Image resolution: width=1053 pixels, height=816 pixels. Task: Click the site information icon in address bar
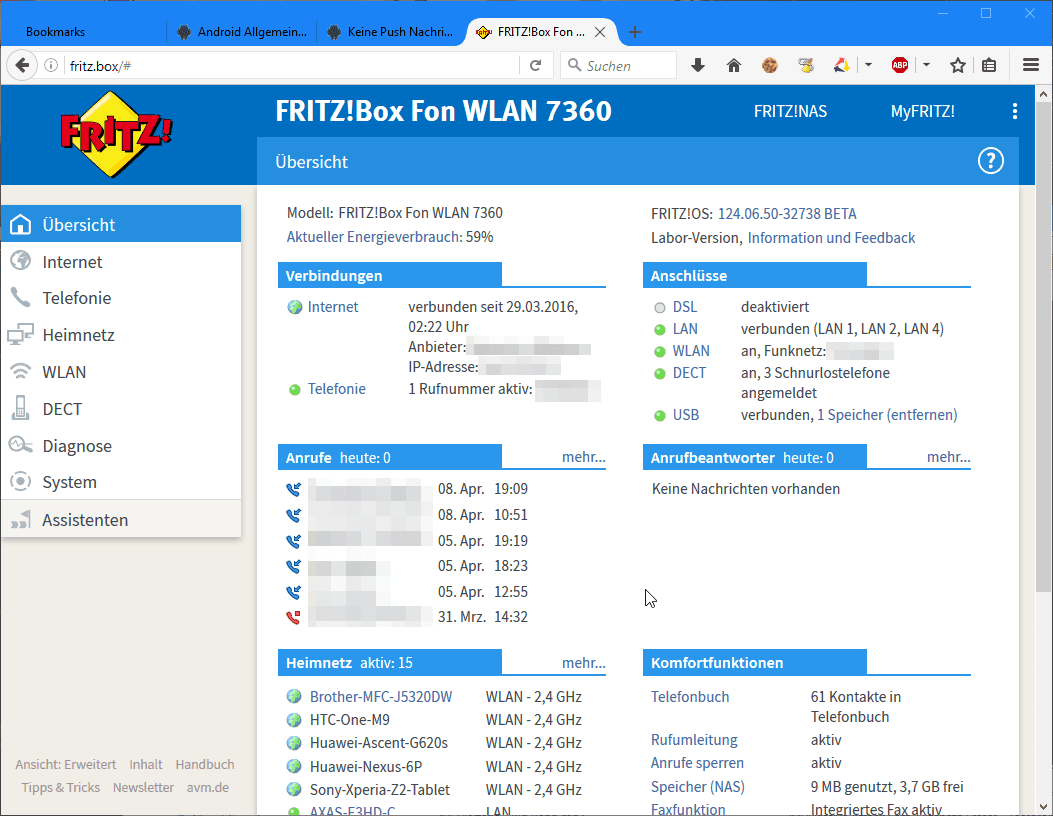(51, 65)
